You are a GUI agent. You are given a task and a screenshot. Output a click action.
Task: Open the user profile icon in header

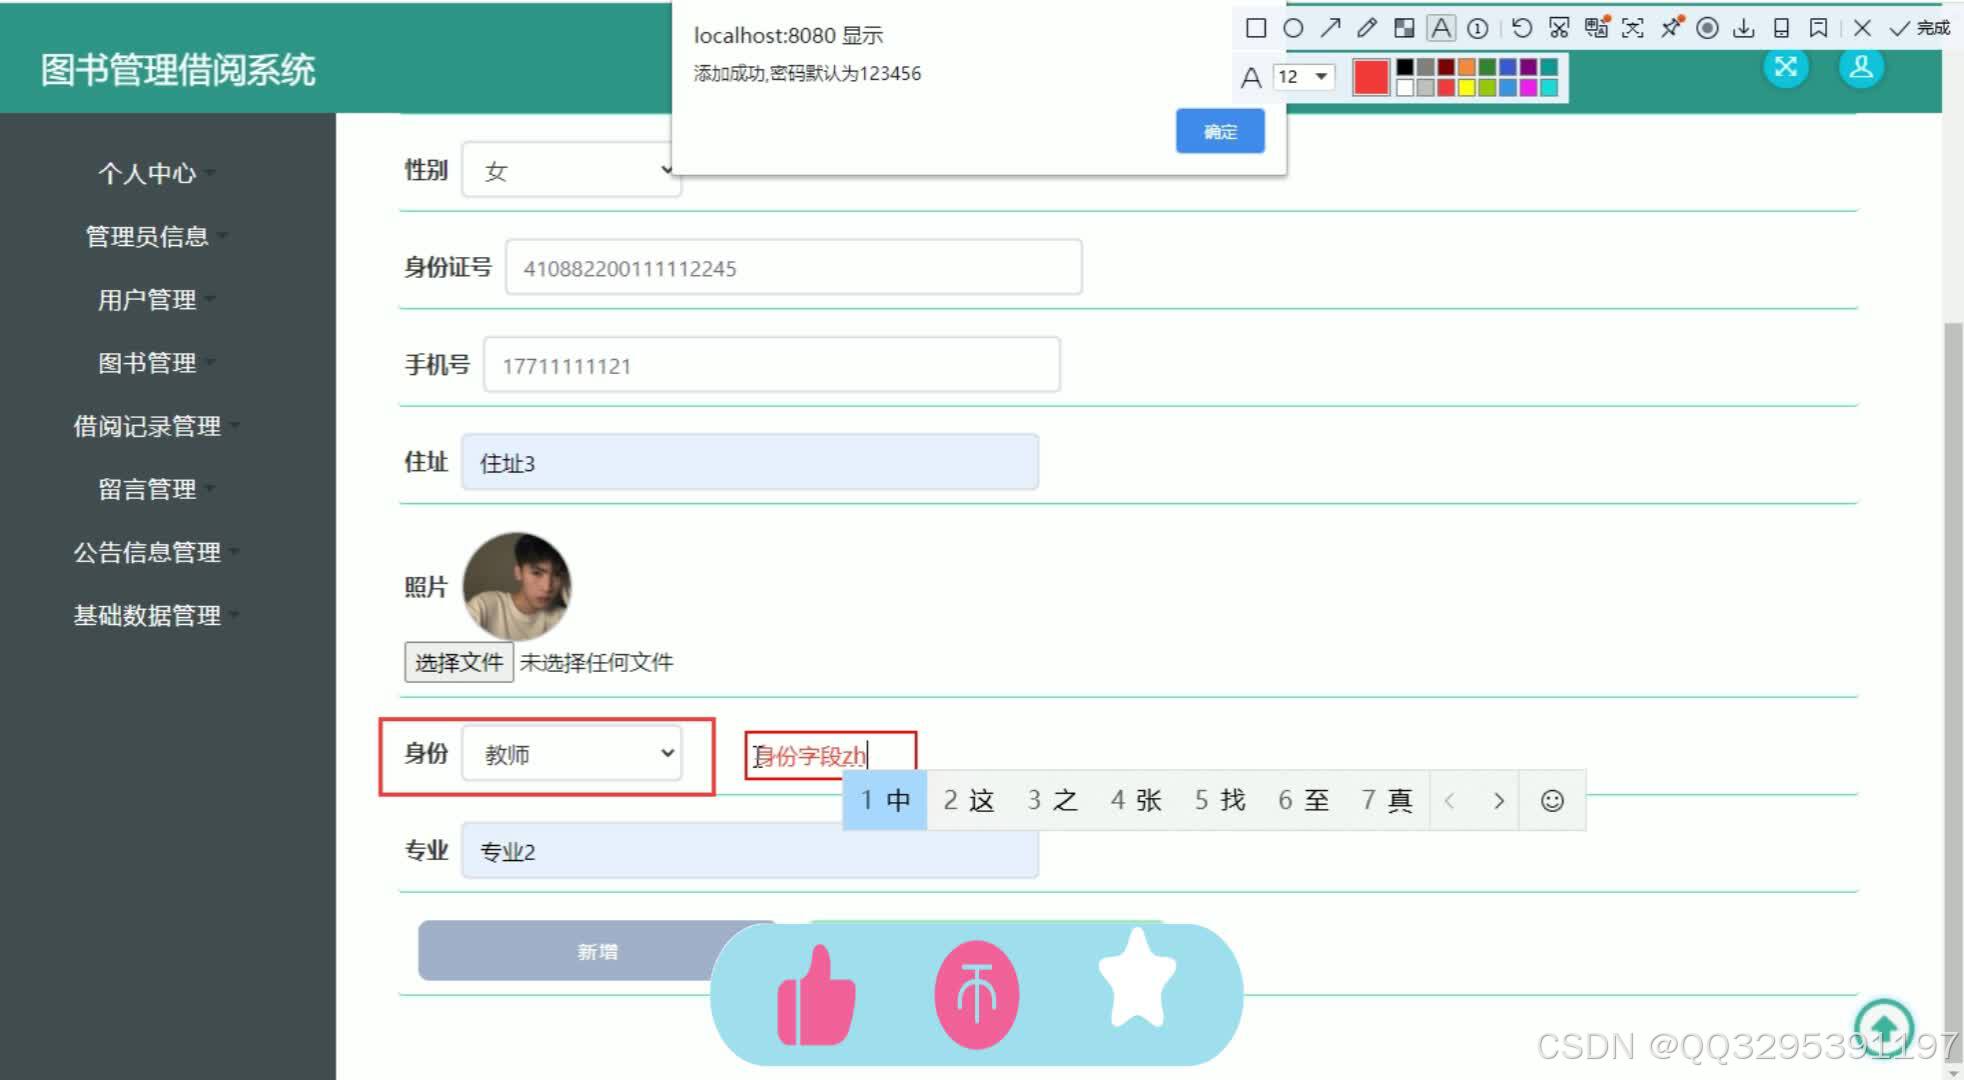coord(1861,67)
